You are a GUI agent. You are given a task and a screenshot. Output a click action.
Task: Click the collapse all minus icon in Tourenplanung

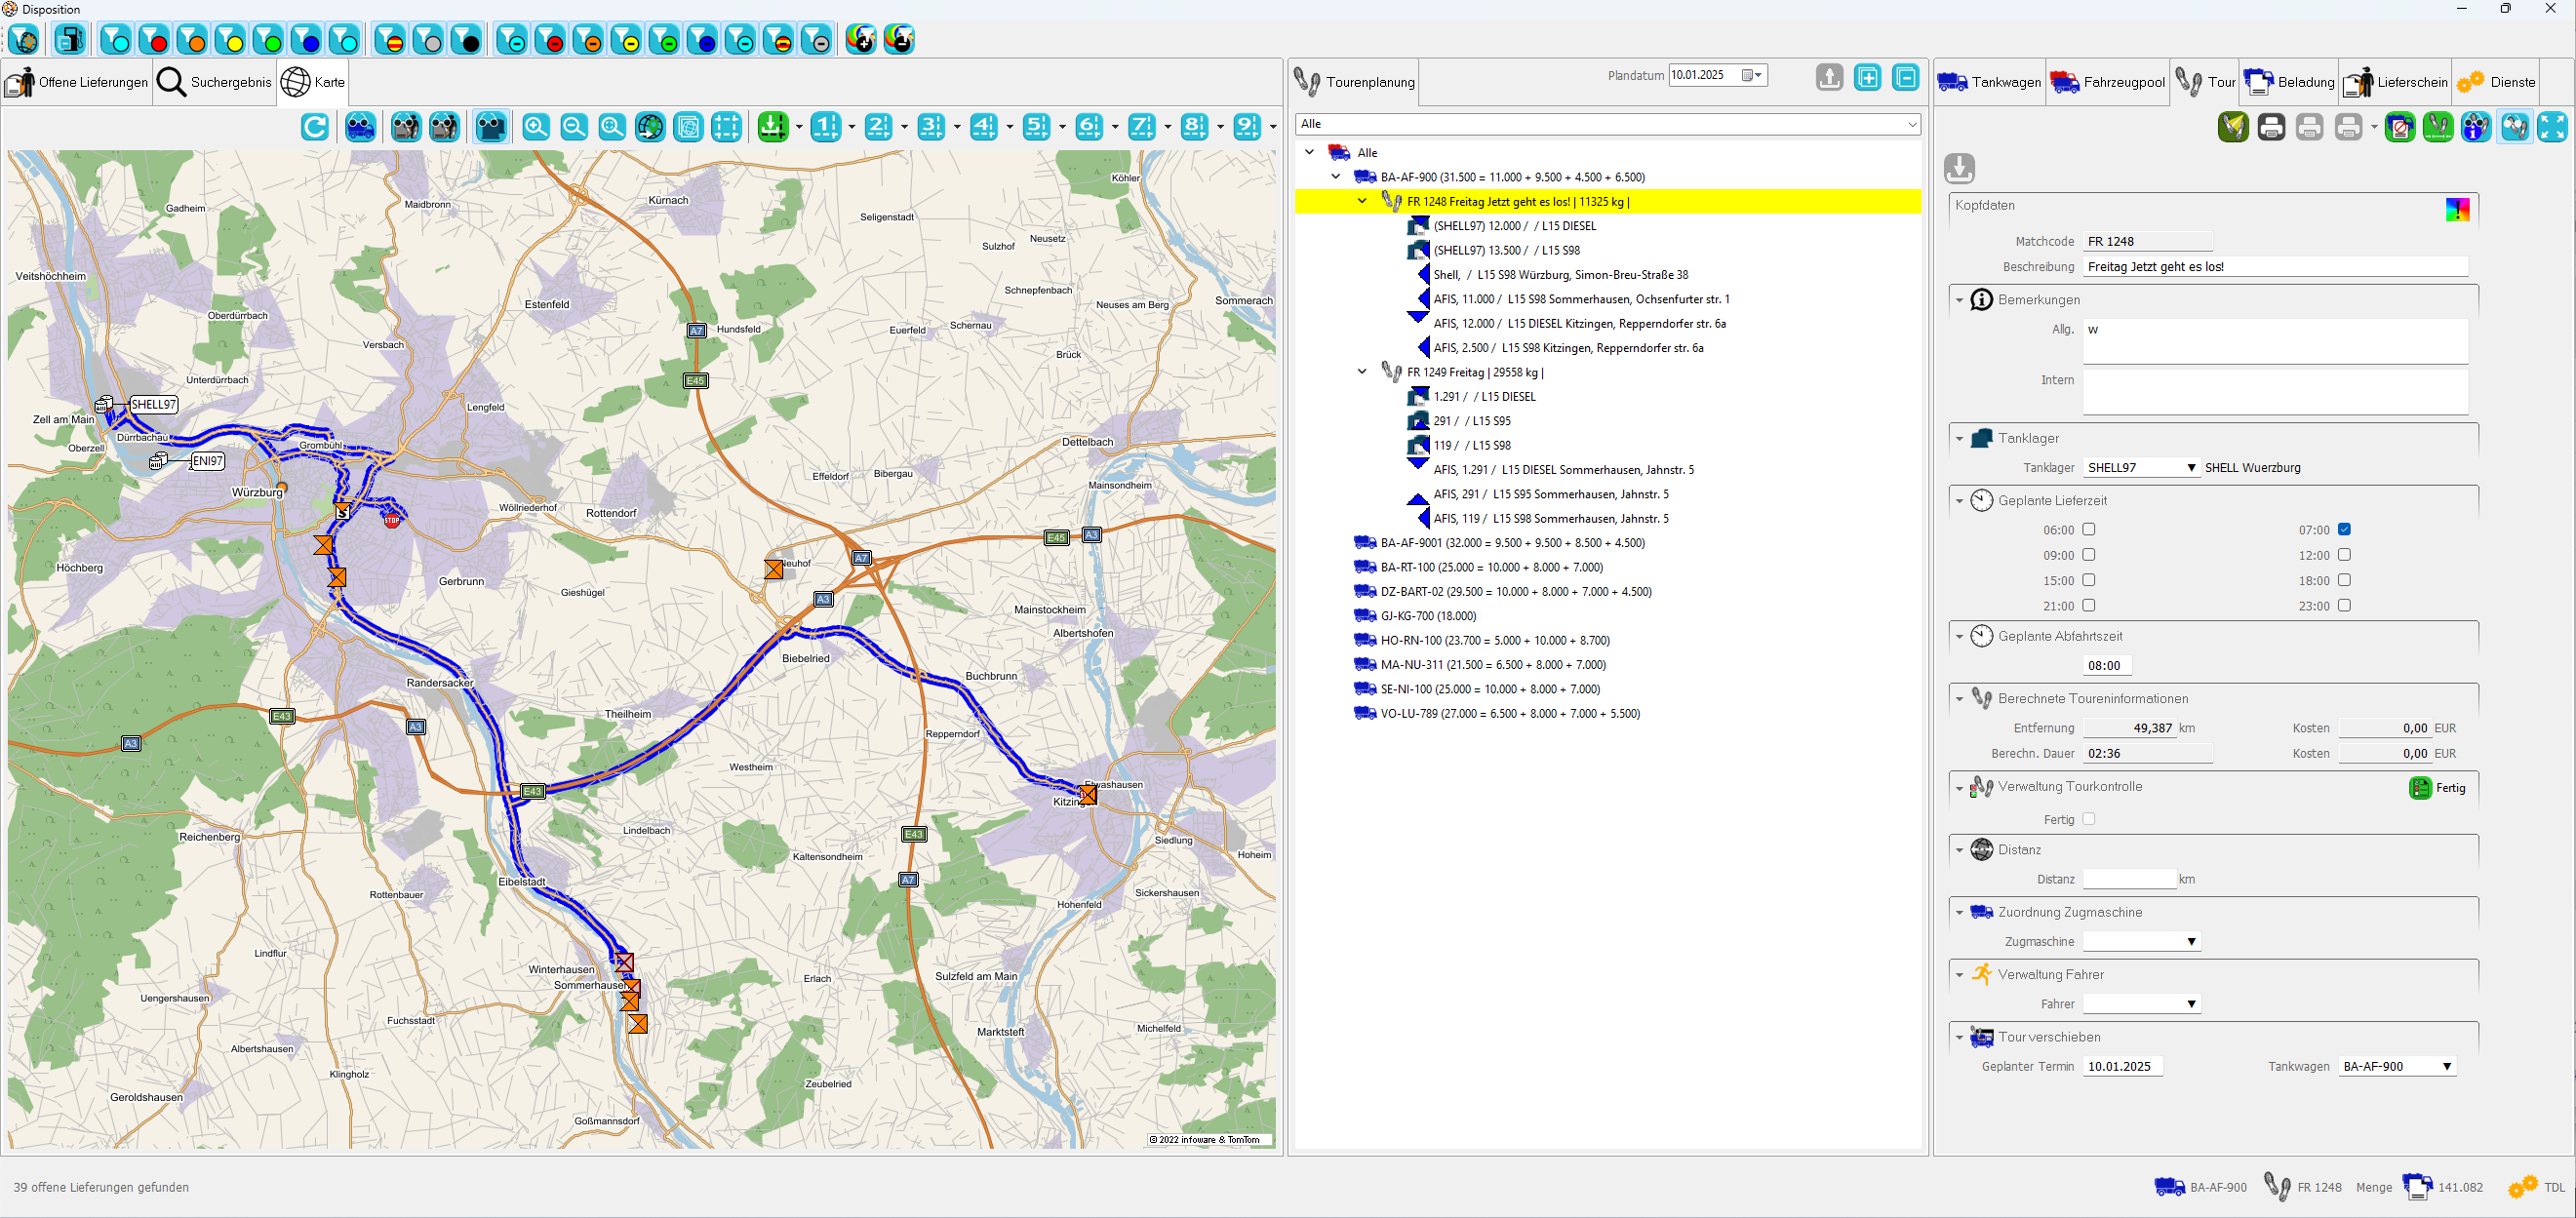coord(1905,77)
